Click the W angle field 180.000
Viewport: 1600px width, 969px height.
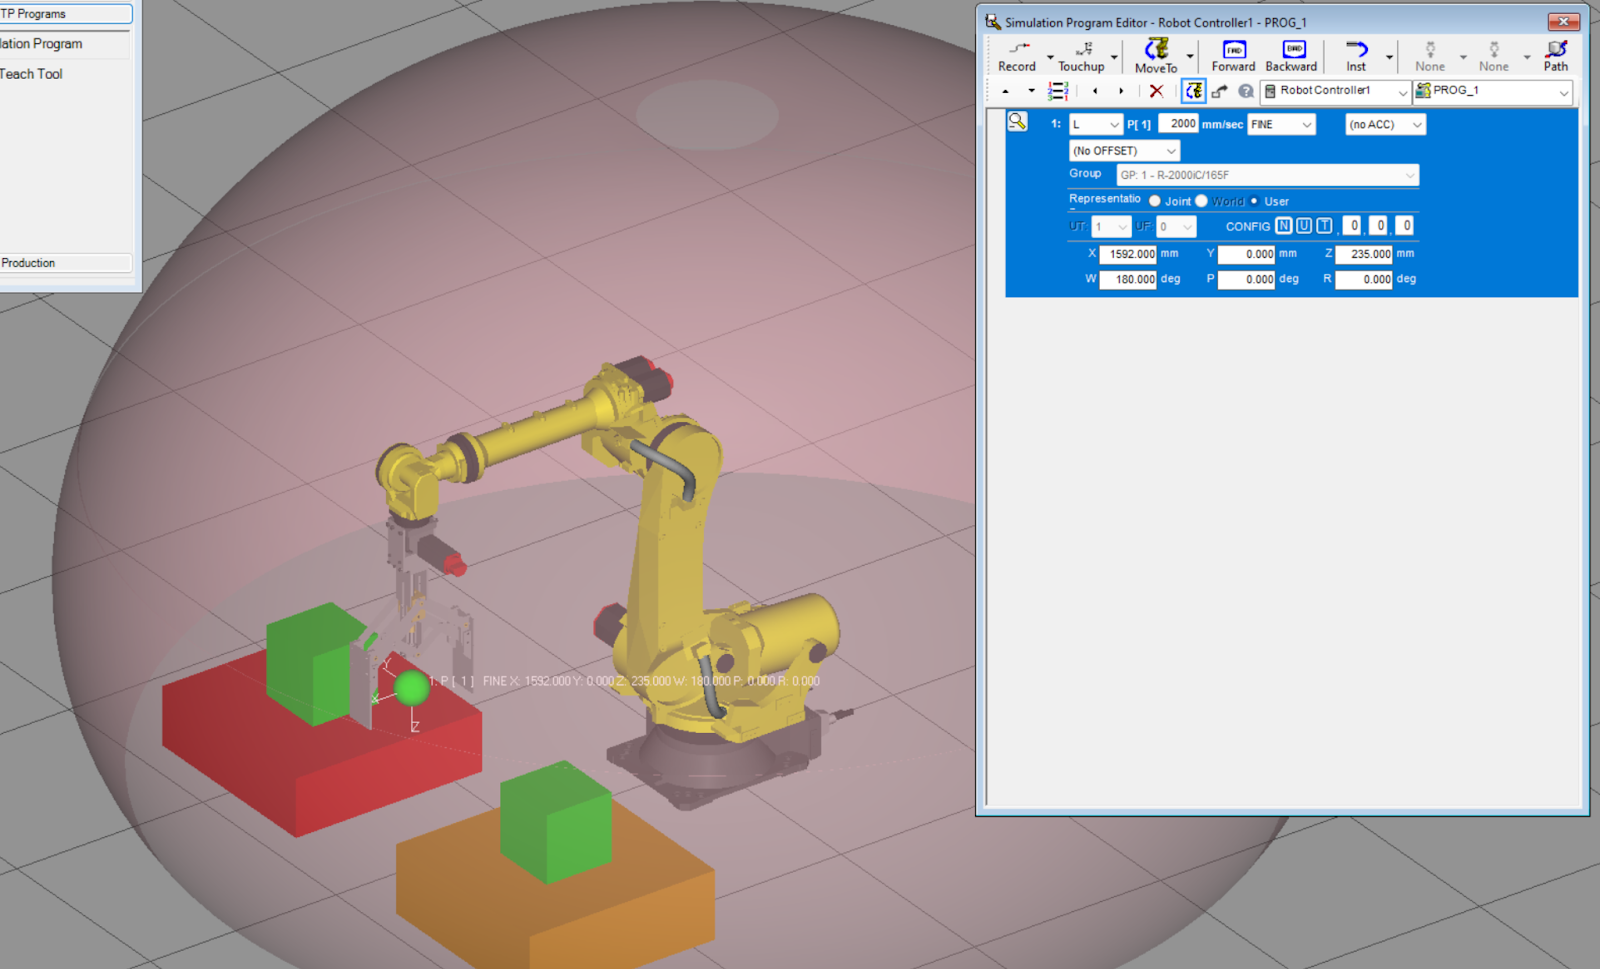(x=1128, y=280)
